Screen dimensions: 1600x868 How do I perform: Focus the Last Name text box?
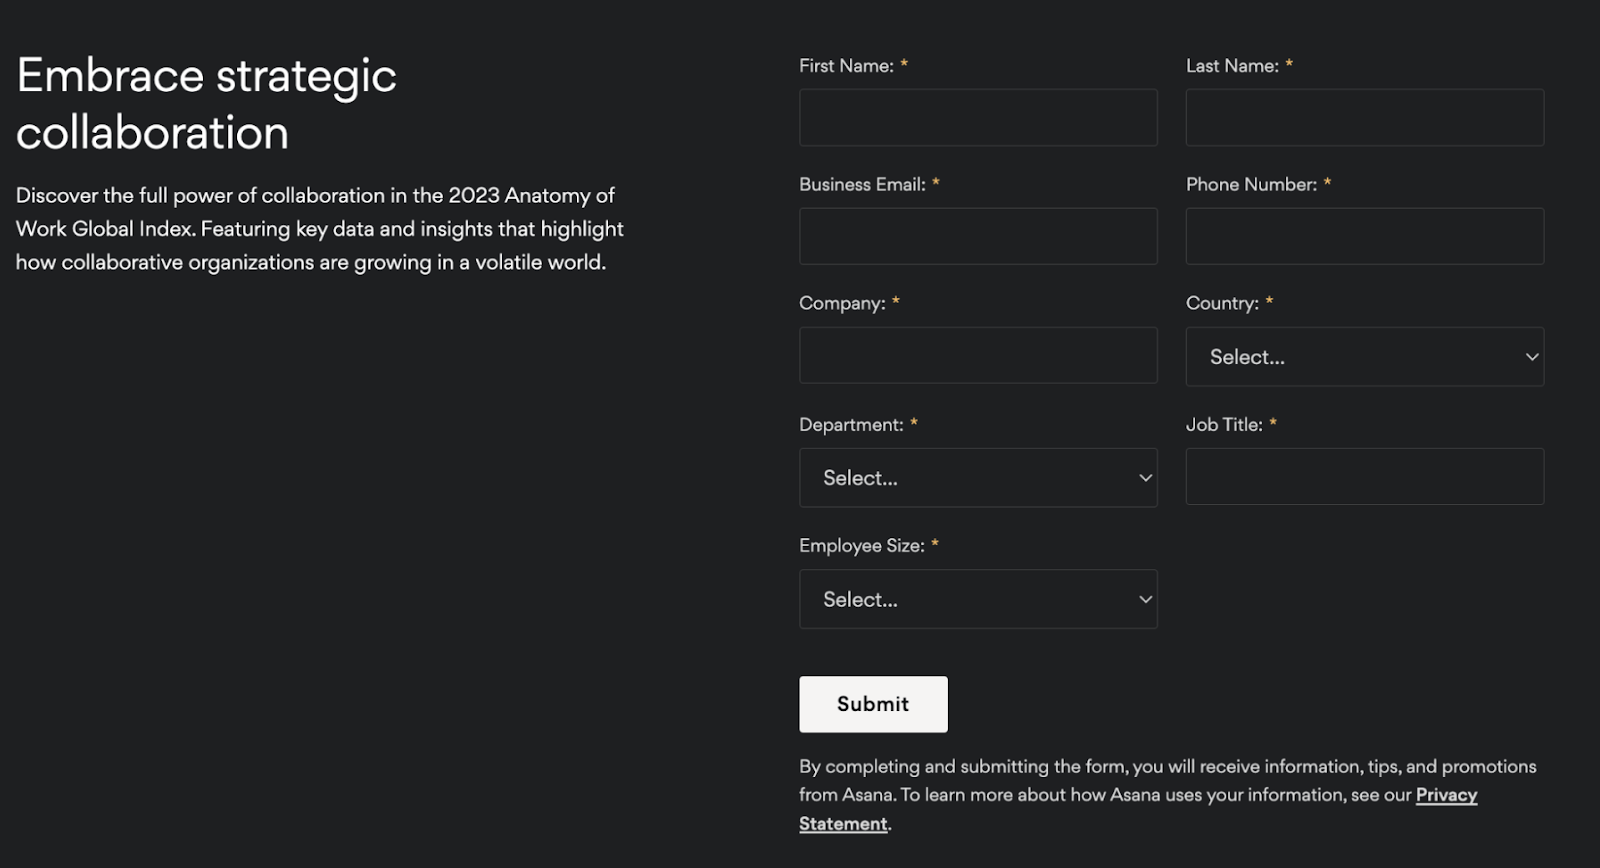point(1364,118)
